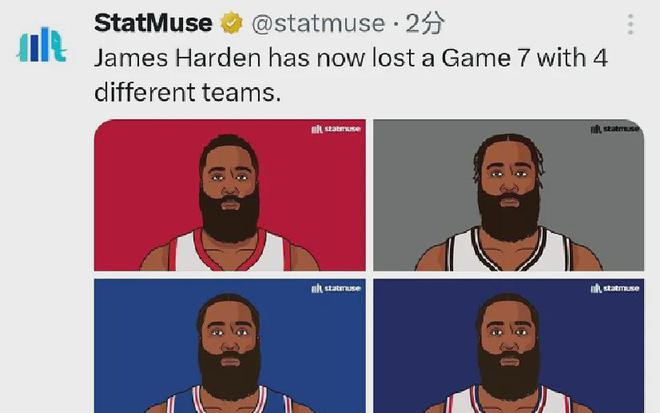Open the navy Clippers jersey Harden image
Image resolution: width=660 pixels, height=413 pixels.
pos(508,346)
